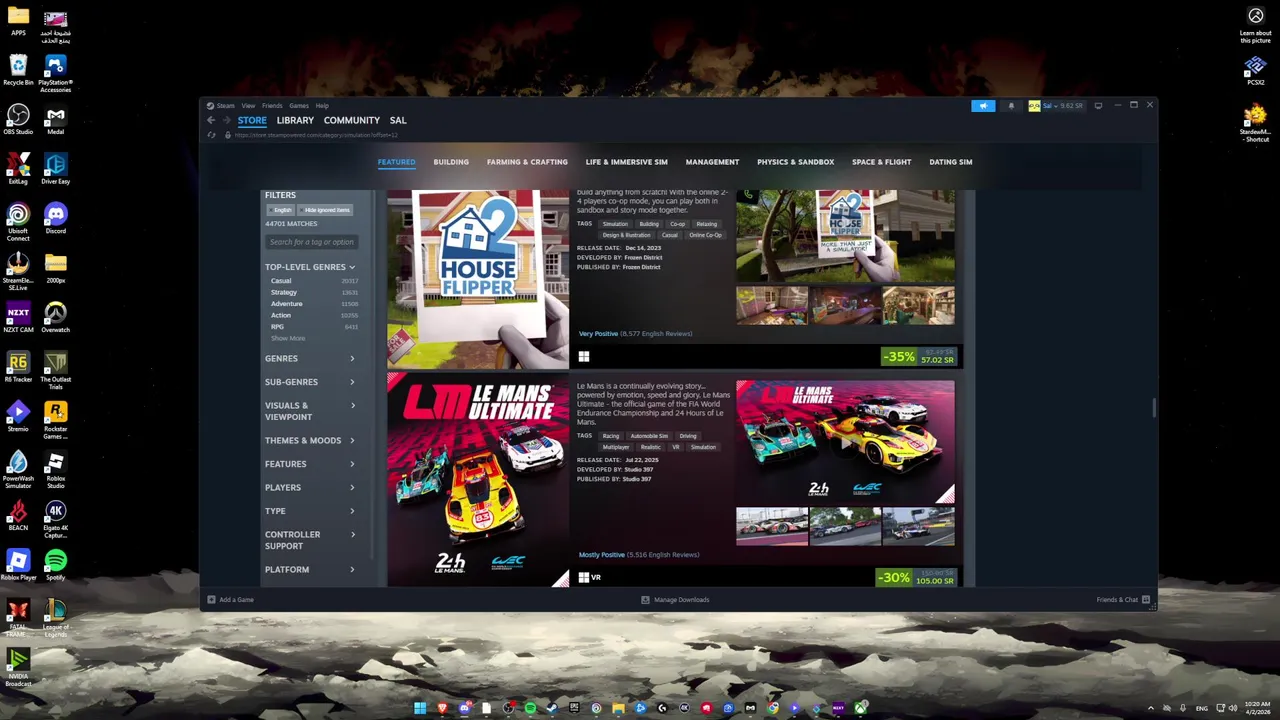Click the Automobile Sim tag on Le Mans

pyautogui.click(x=649, y=436)
